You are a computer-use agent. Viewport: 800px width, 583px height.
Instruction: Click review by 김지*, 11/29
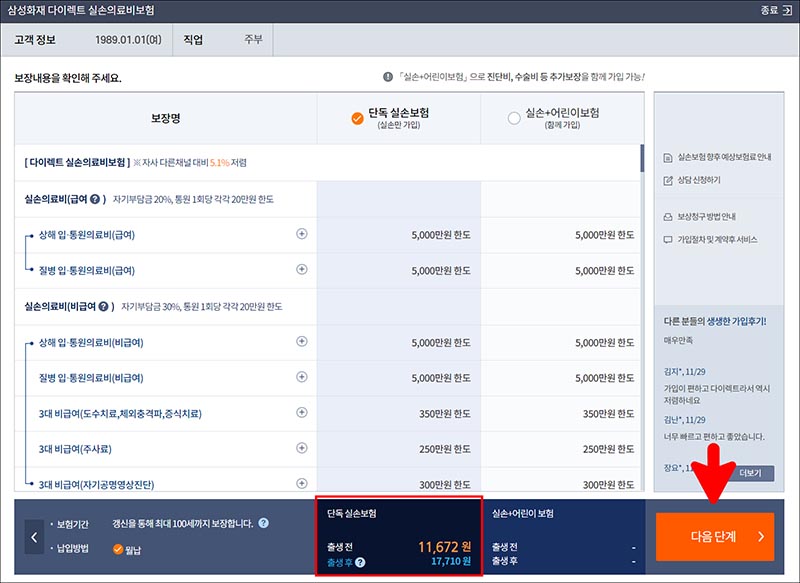pos(684,372)
